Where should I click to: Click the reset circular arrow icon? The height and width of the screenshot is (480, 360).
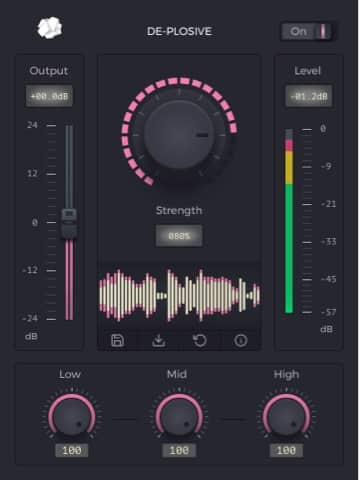click(x=200, y=340)
